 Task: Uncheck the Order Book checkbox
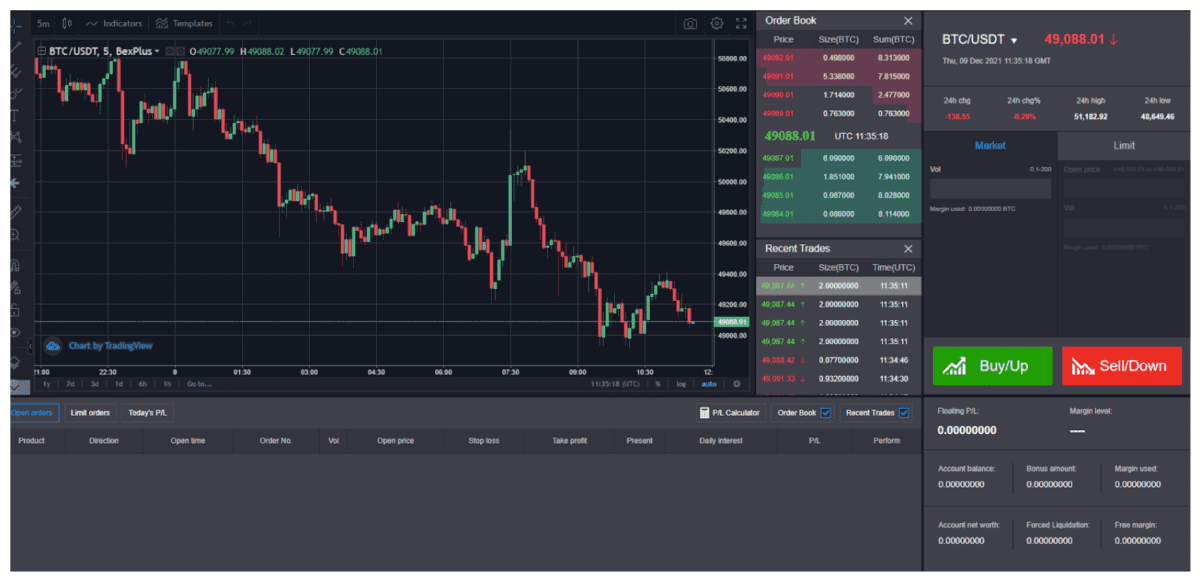coord(825,412)
